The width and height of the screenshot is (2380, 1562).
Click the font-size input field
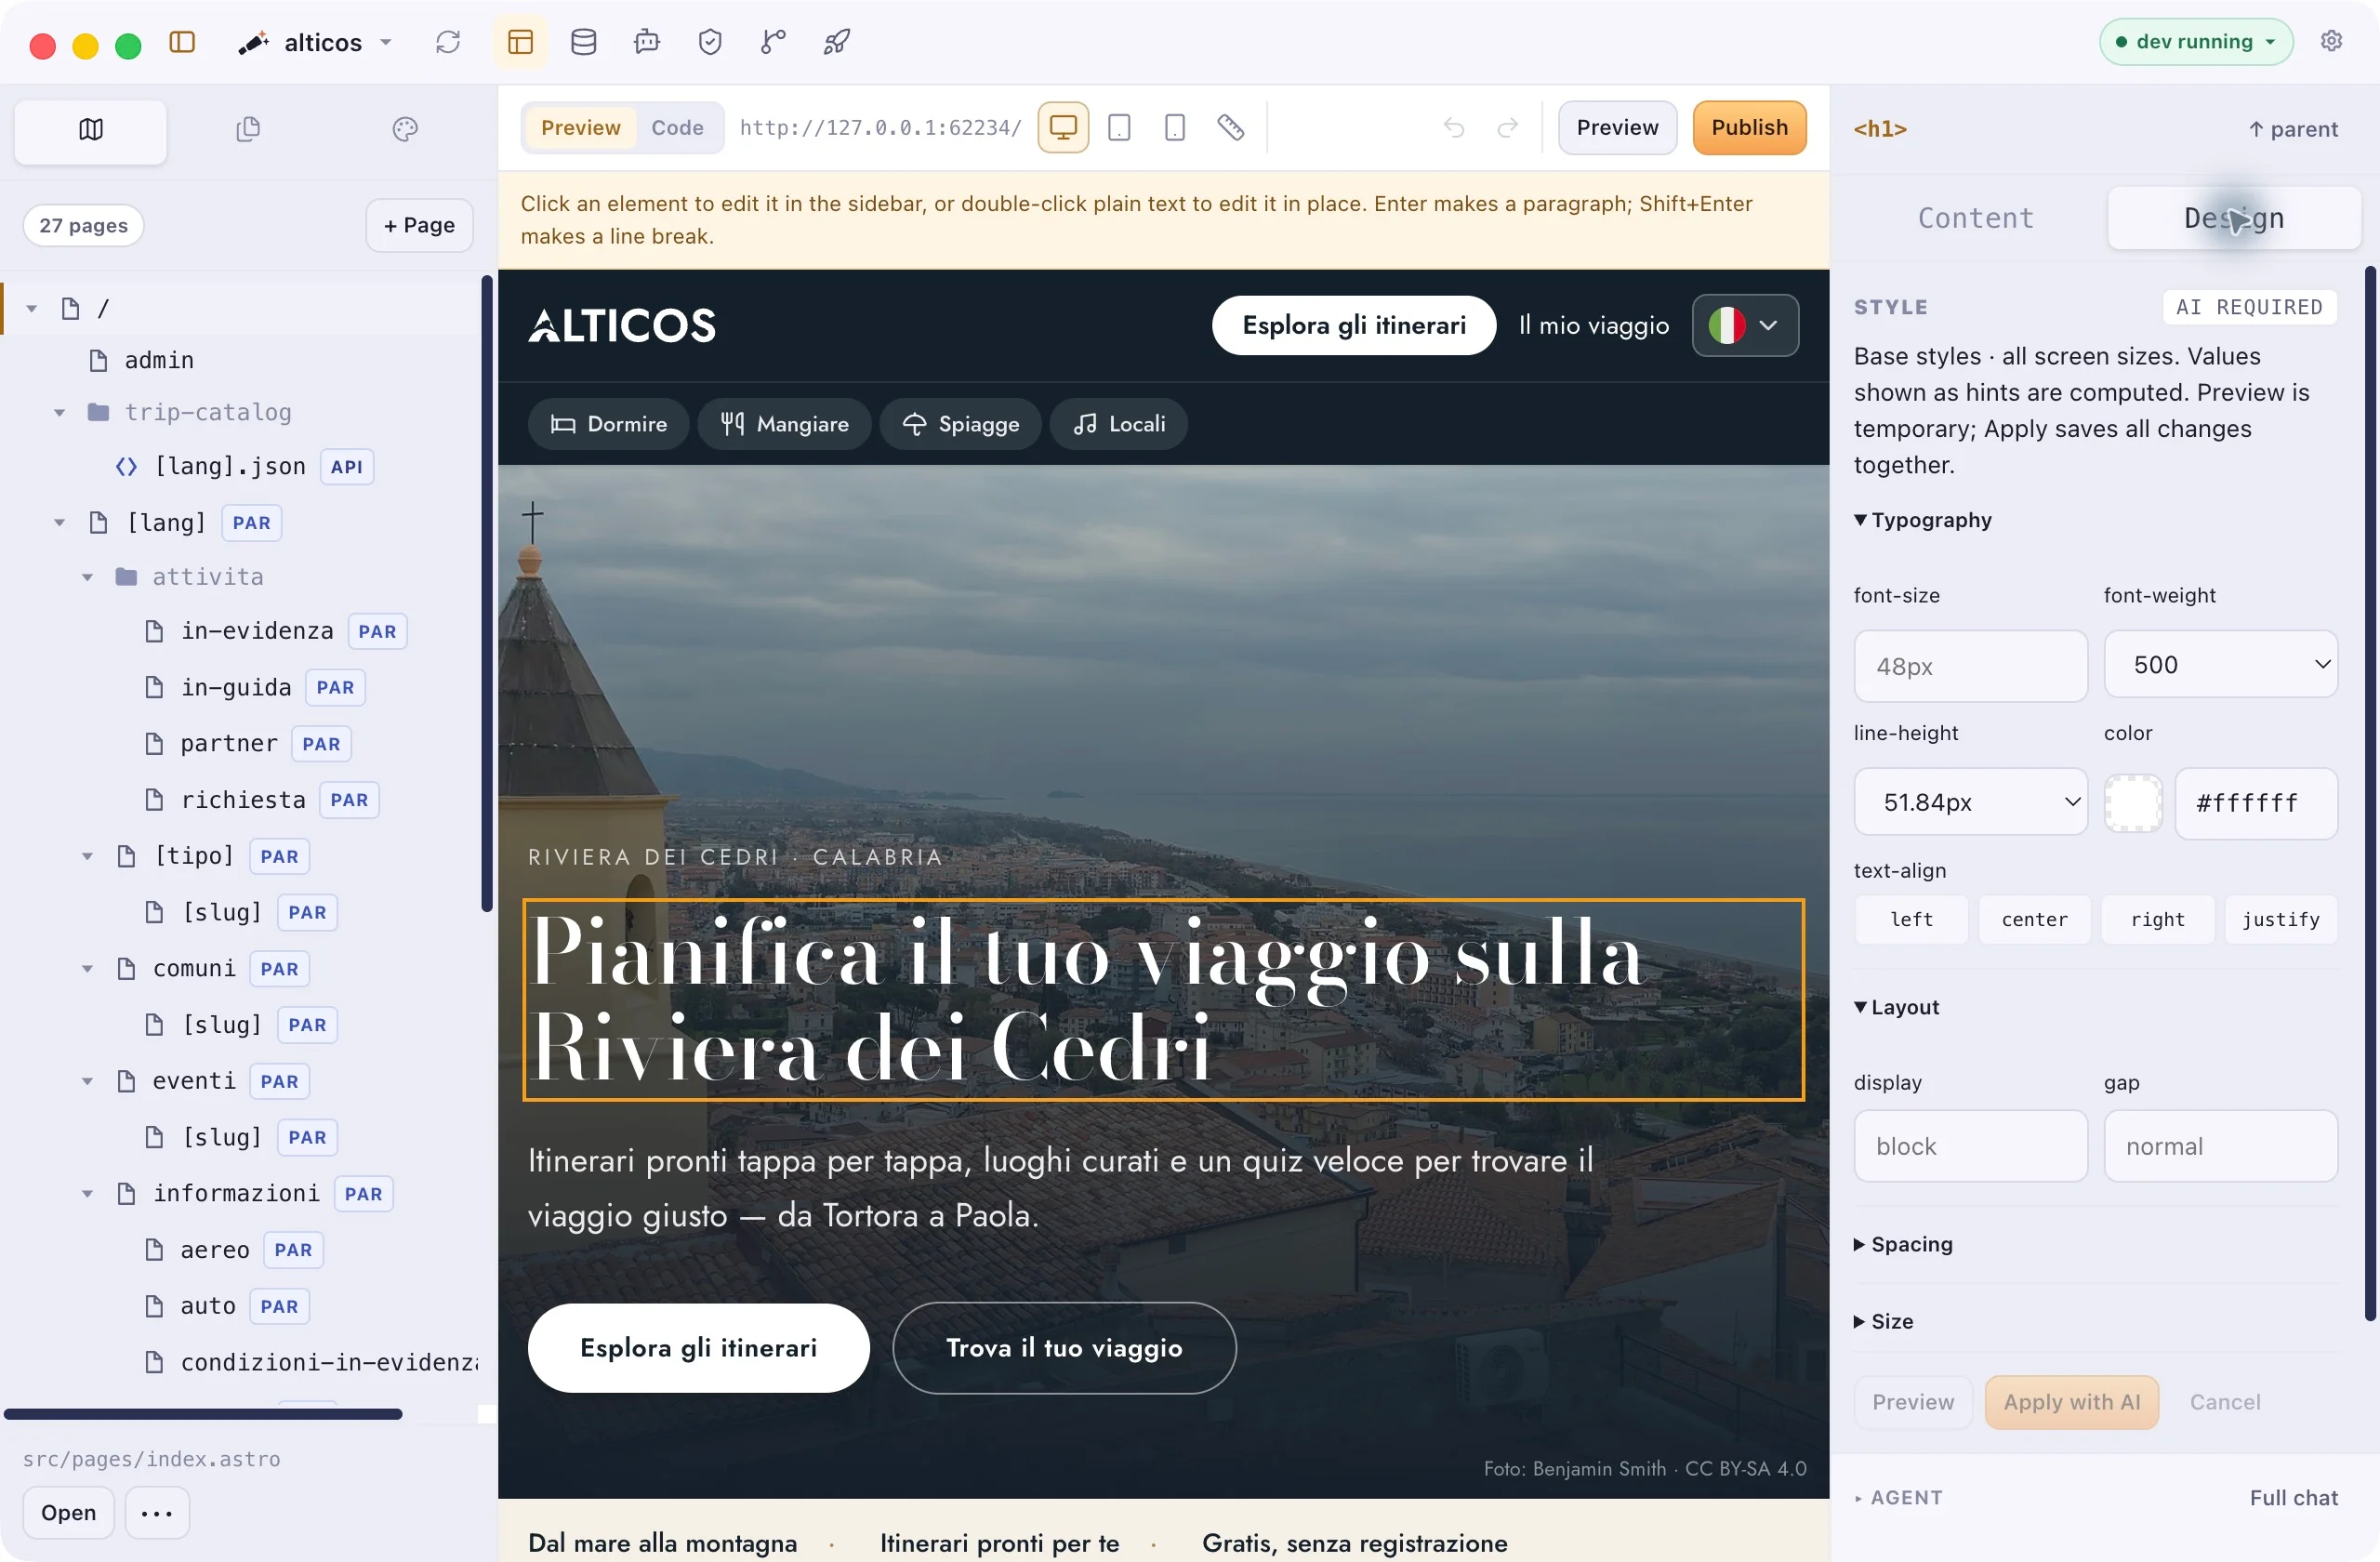1970,666
